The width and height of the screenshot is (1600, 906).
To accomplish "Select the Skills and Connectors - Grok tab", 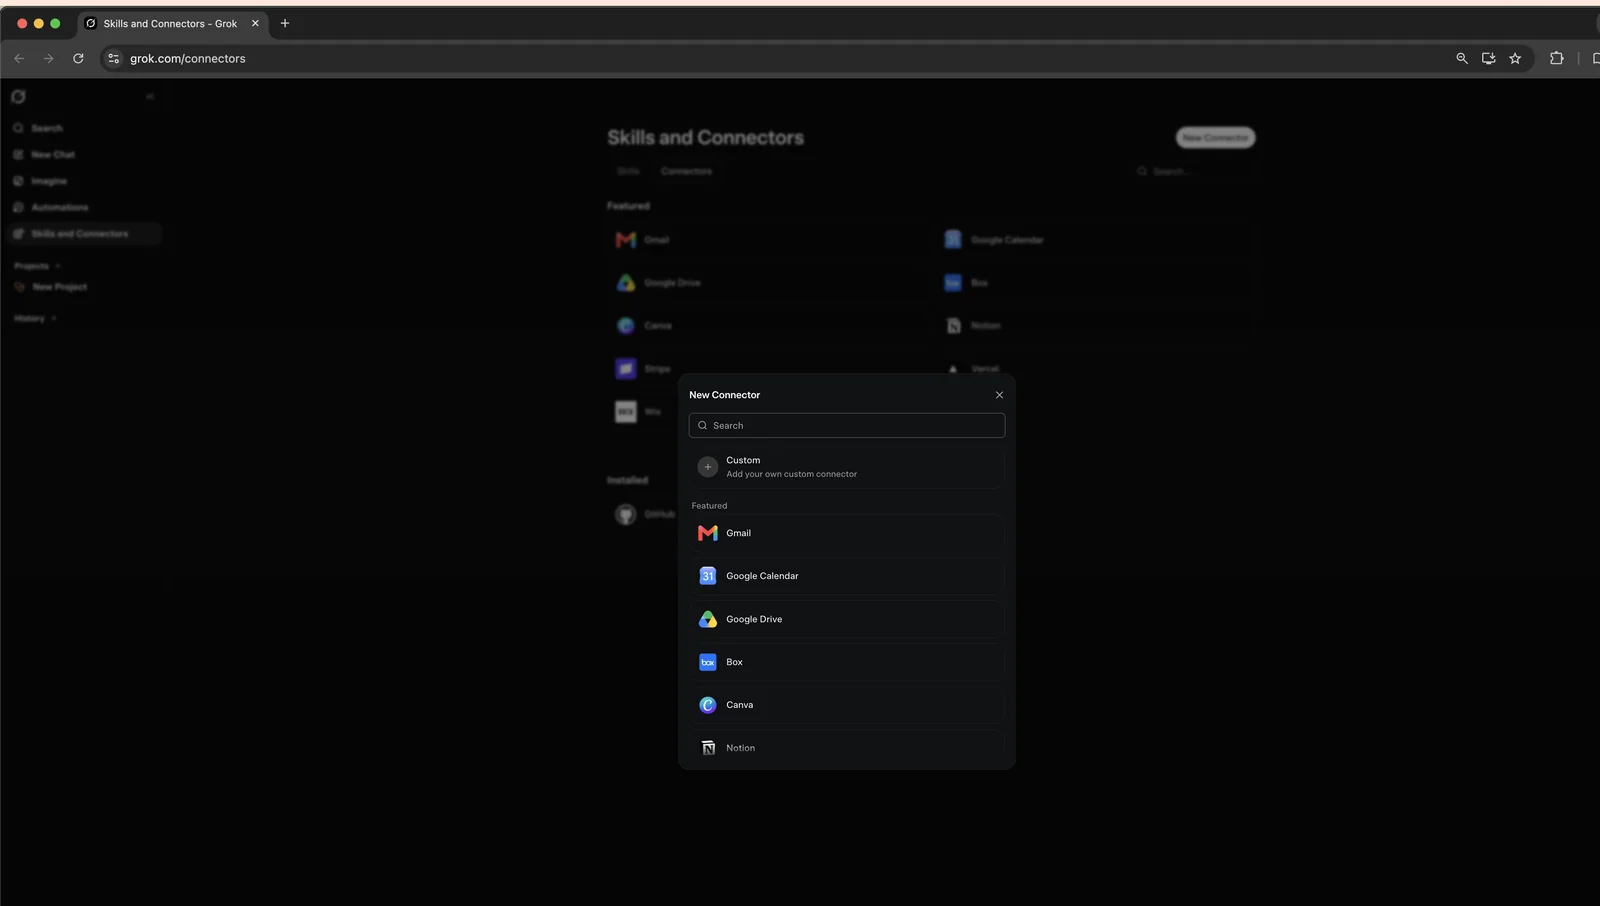I will pos(173,23).
